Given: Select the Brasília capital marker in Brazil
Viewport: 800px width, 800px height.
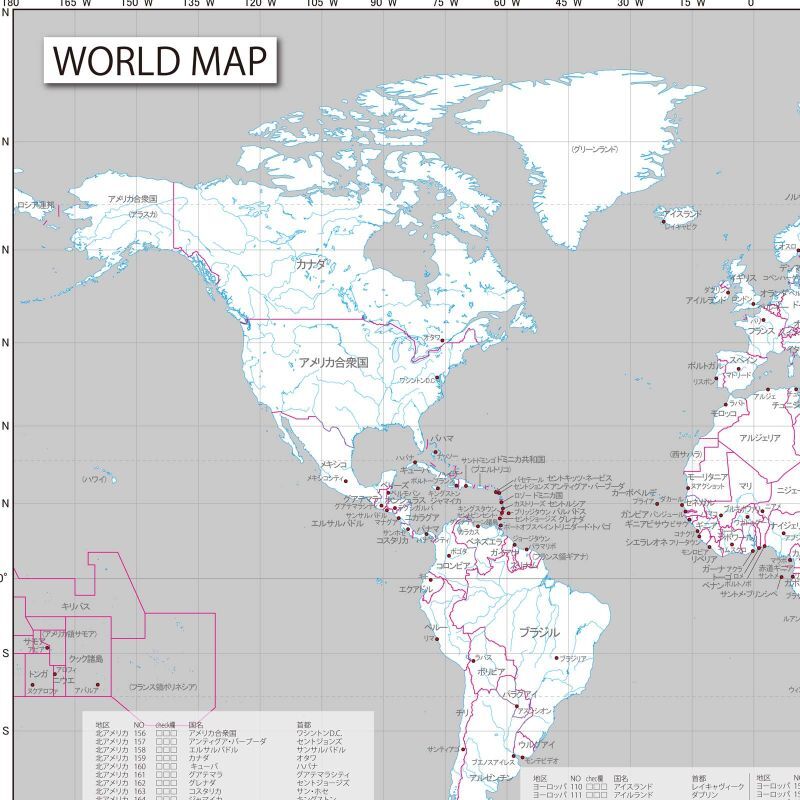Looking at the screenshot, I should [557, 658].
